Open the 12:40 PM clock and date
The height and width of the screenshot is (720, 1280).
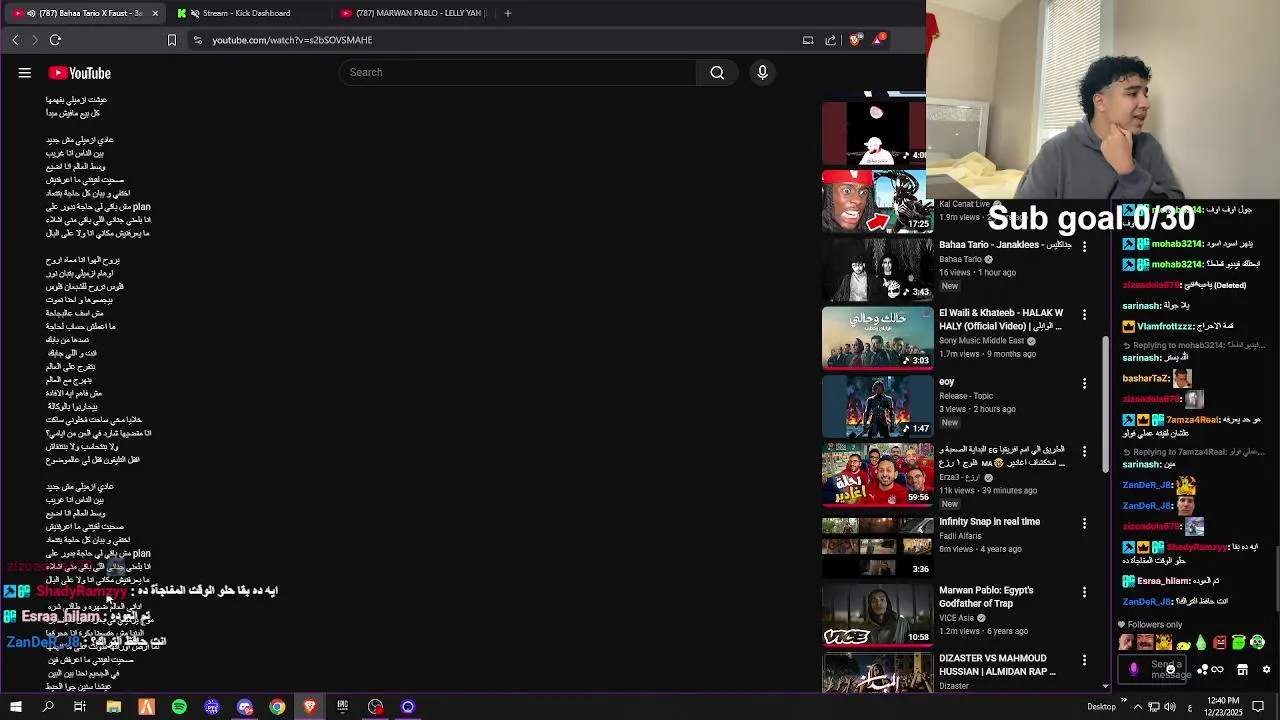(1222, 707)
